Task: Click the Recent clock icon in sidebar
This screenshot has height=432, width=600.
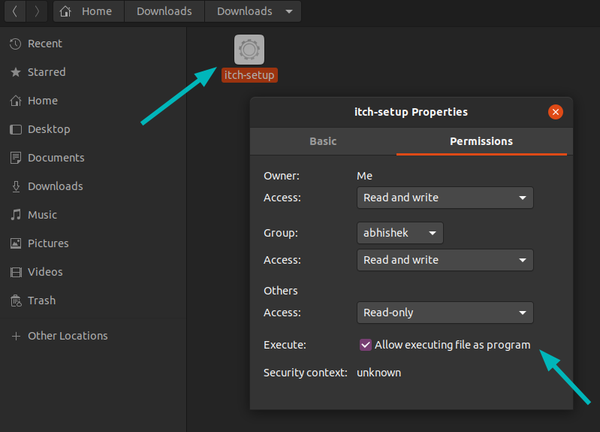Action: 16,44
